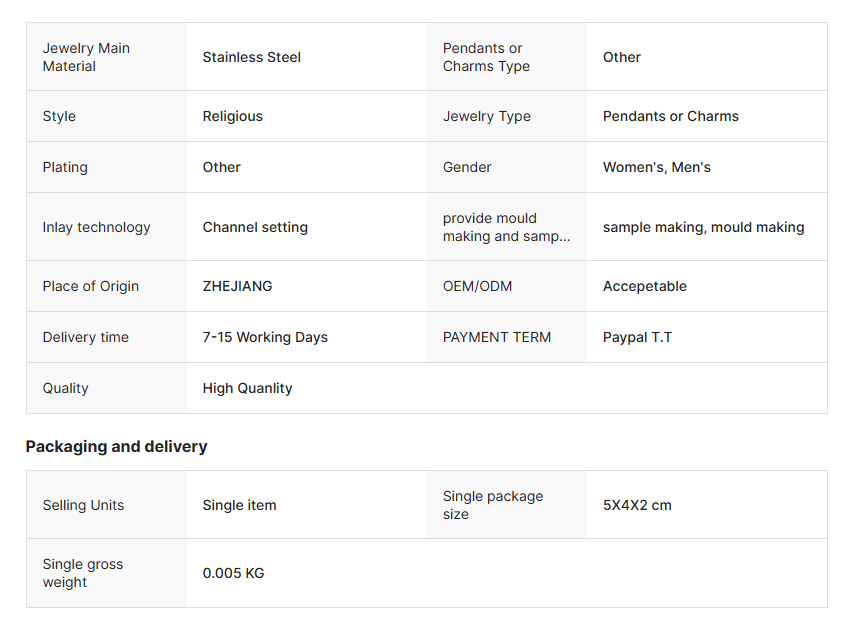The height and width of the screenshot is (626, 856).
Task: Click the PAYMENT TERM label
Action: 497,337
